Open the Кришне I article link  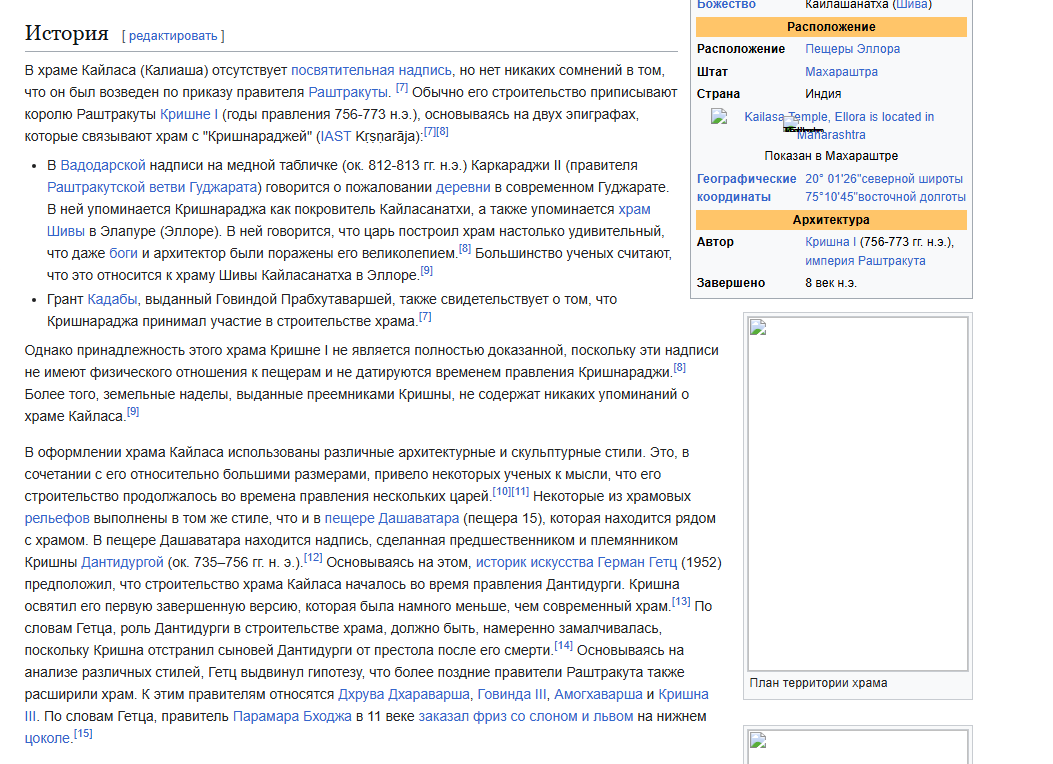click(189, 115)
